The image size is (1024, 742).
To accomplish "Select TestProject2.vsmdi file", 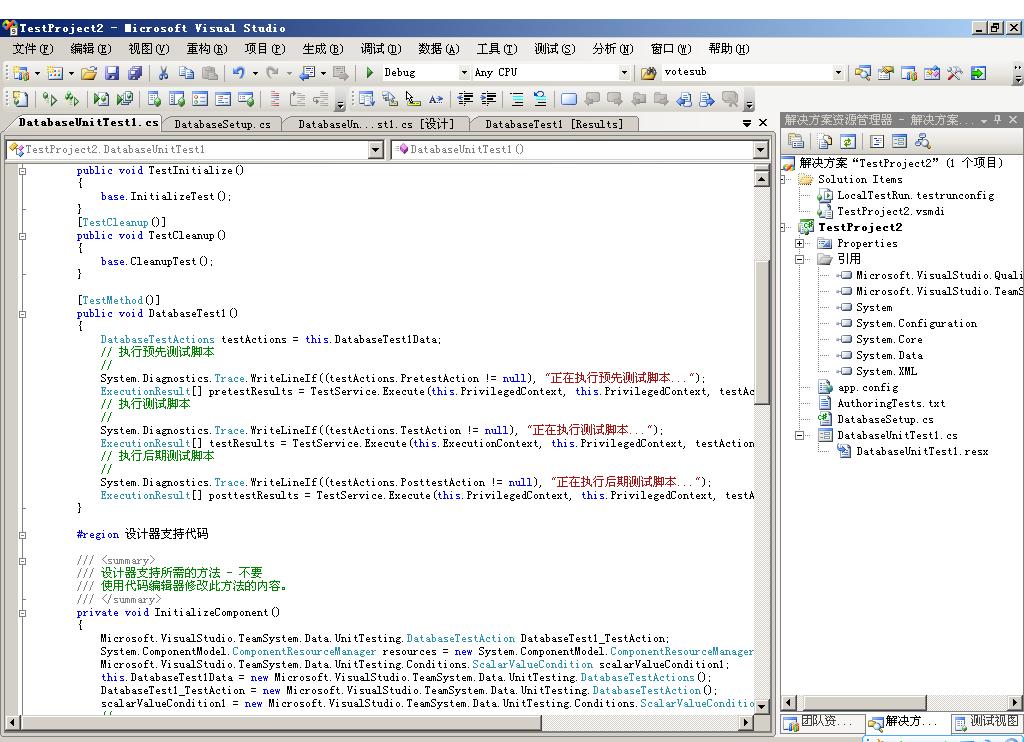I will [x=891, y=211].
